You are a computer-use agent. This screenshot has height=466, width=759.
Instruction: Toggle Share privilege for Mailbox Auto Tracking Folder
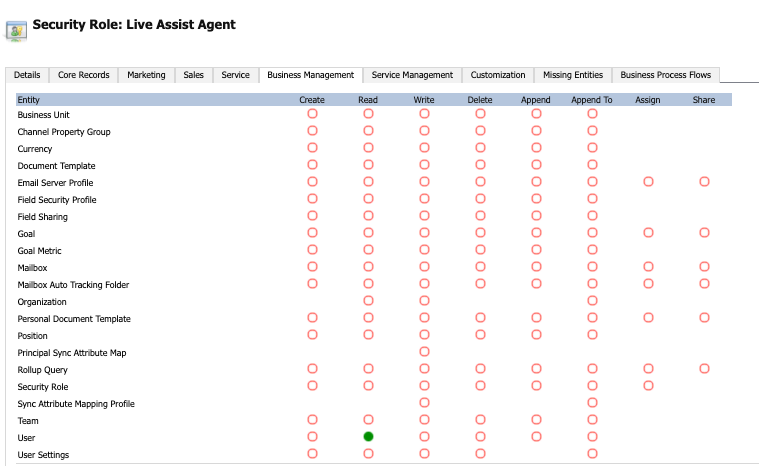tap(704, 283)
